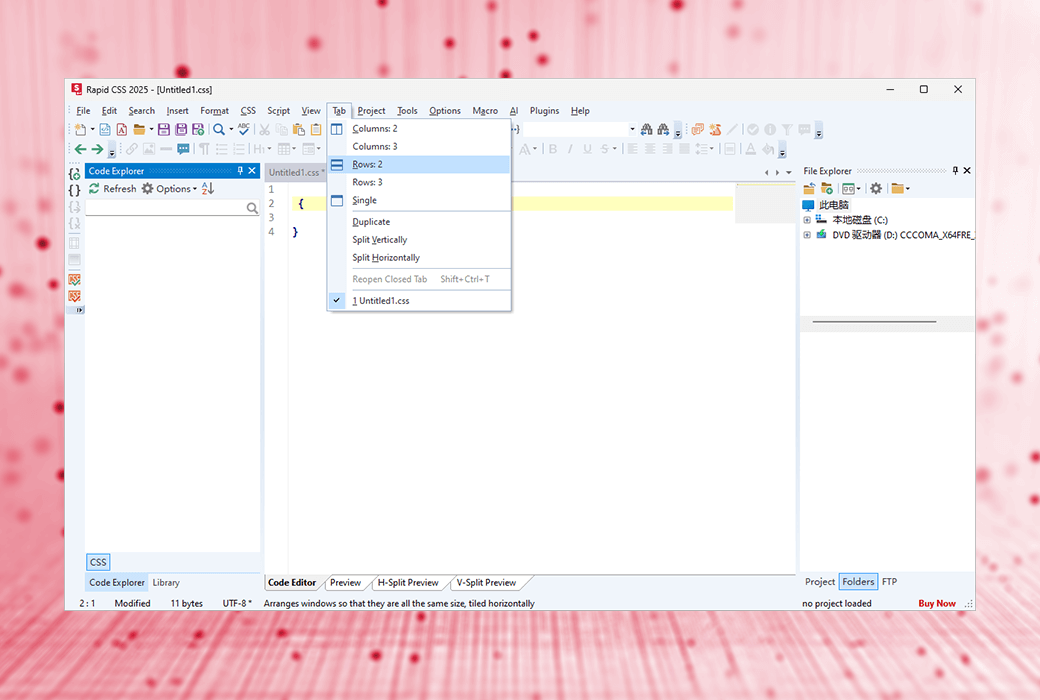This screenshot has width=1040, height=700.
Task: Pin the File Explorer panel
Action: [x=955, y=171]
